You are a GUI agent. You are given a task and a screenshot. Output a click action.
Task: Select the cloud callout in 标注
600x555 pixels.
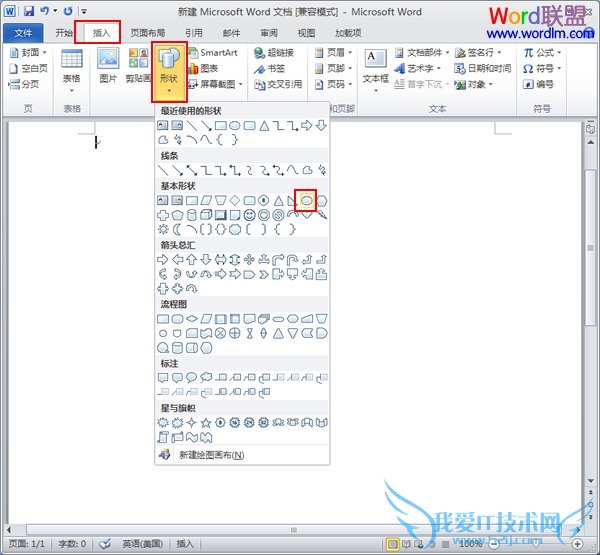click(x=206, y=377)
